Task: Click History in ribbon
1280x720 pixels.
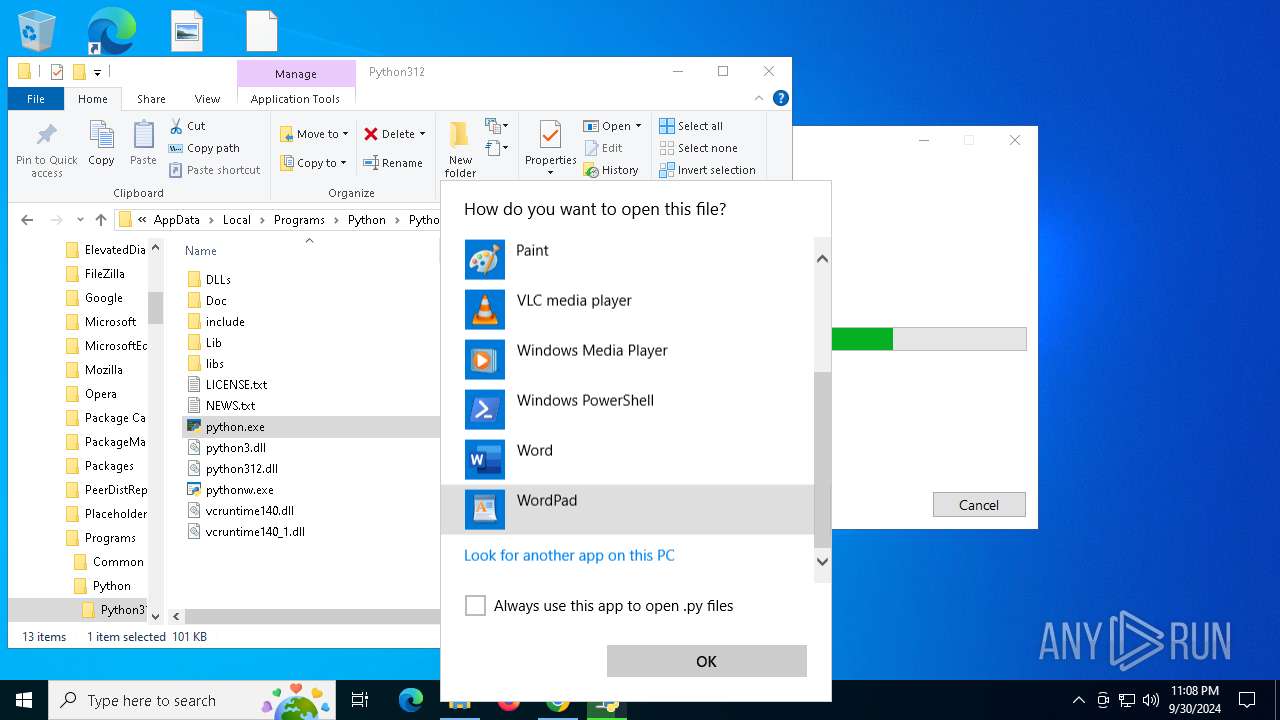Action: pos(611,170)
